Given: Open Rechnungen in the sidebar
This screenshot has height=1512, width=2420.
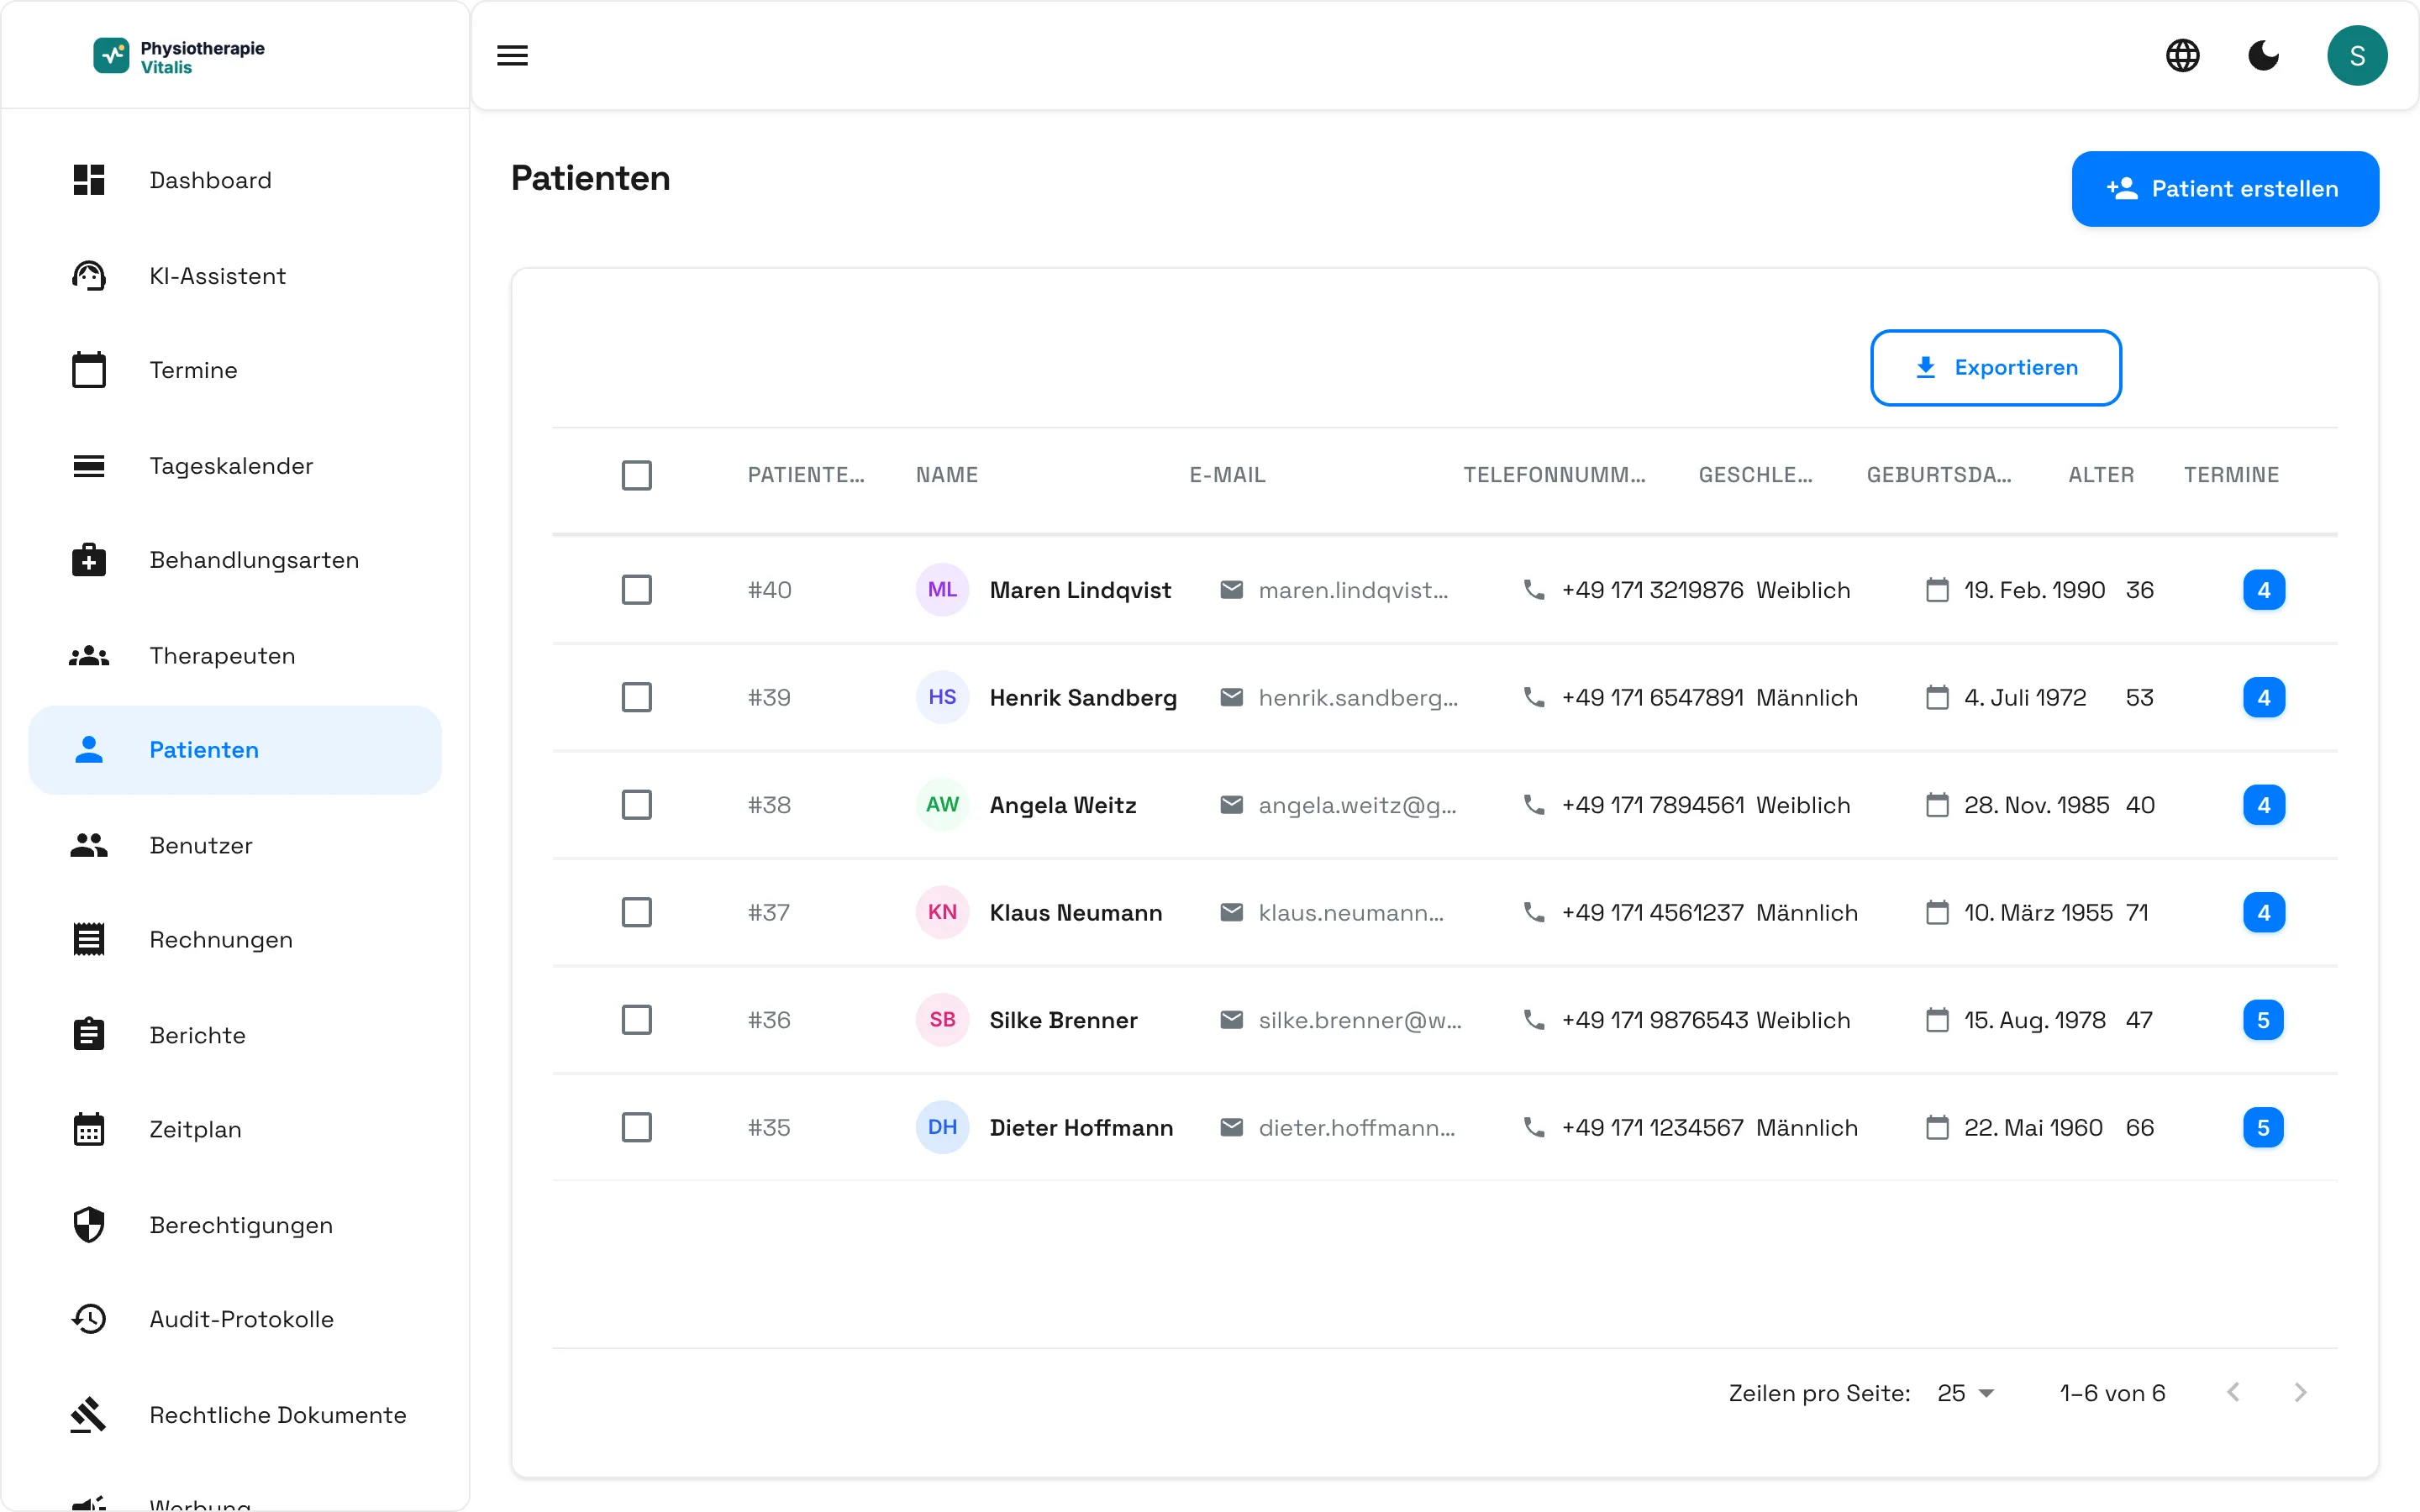Looking at the screenshot, I should 235,940.
